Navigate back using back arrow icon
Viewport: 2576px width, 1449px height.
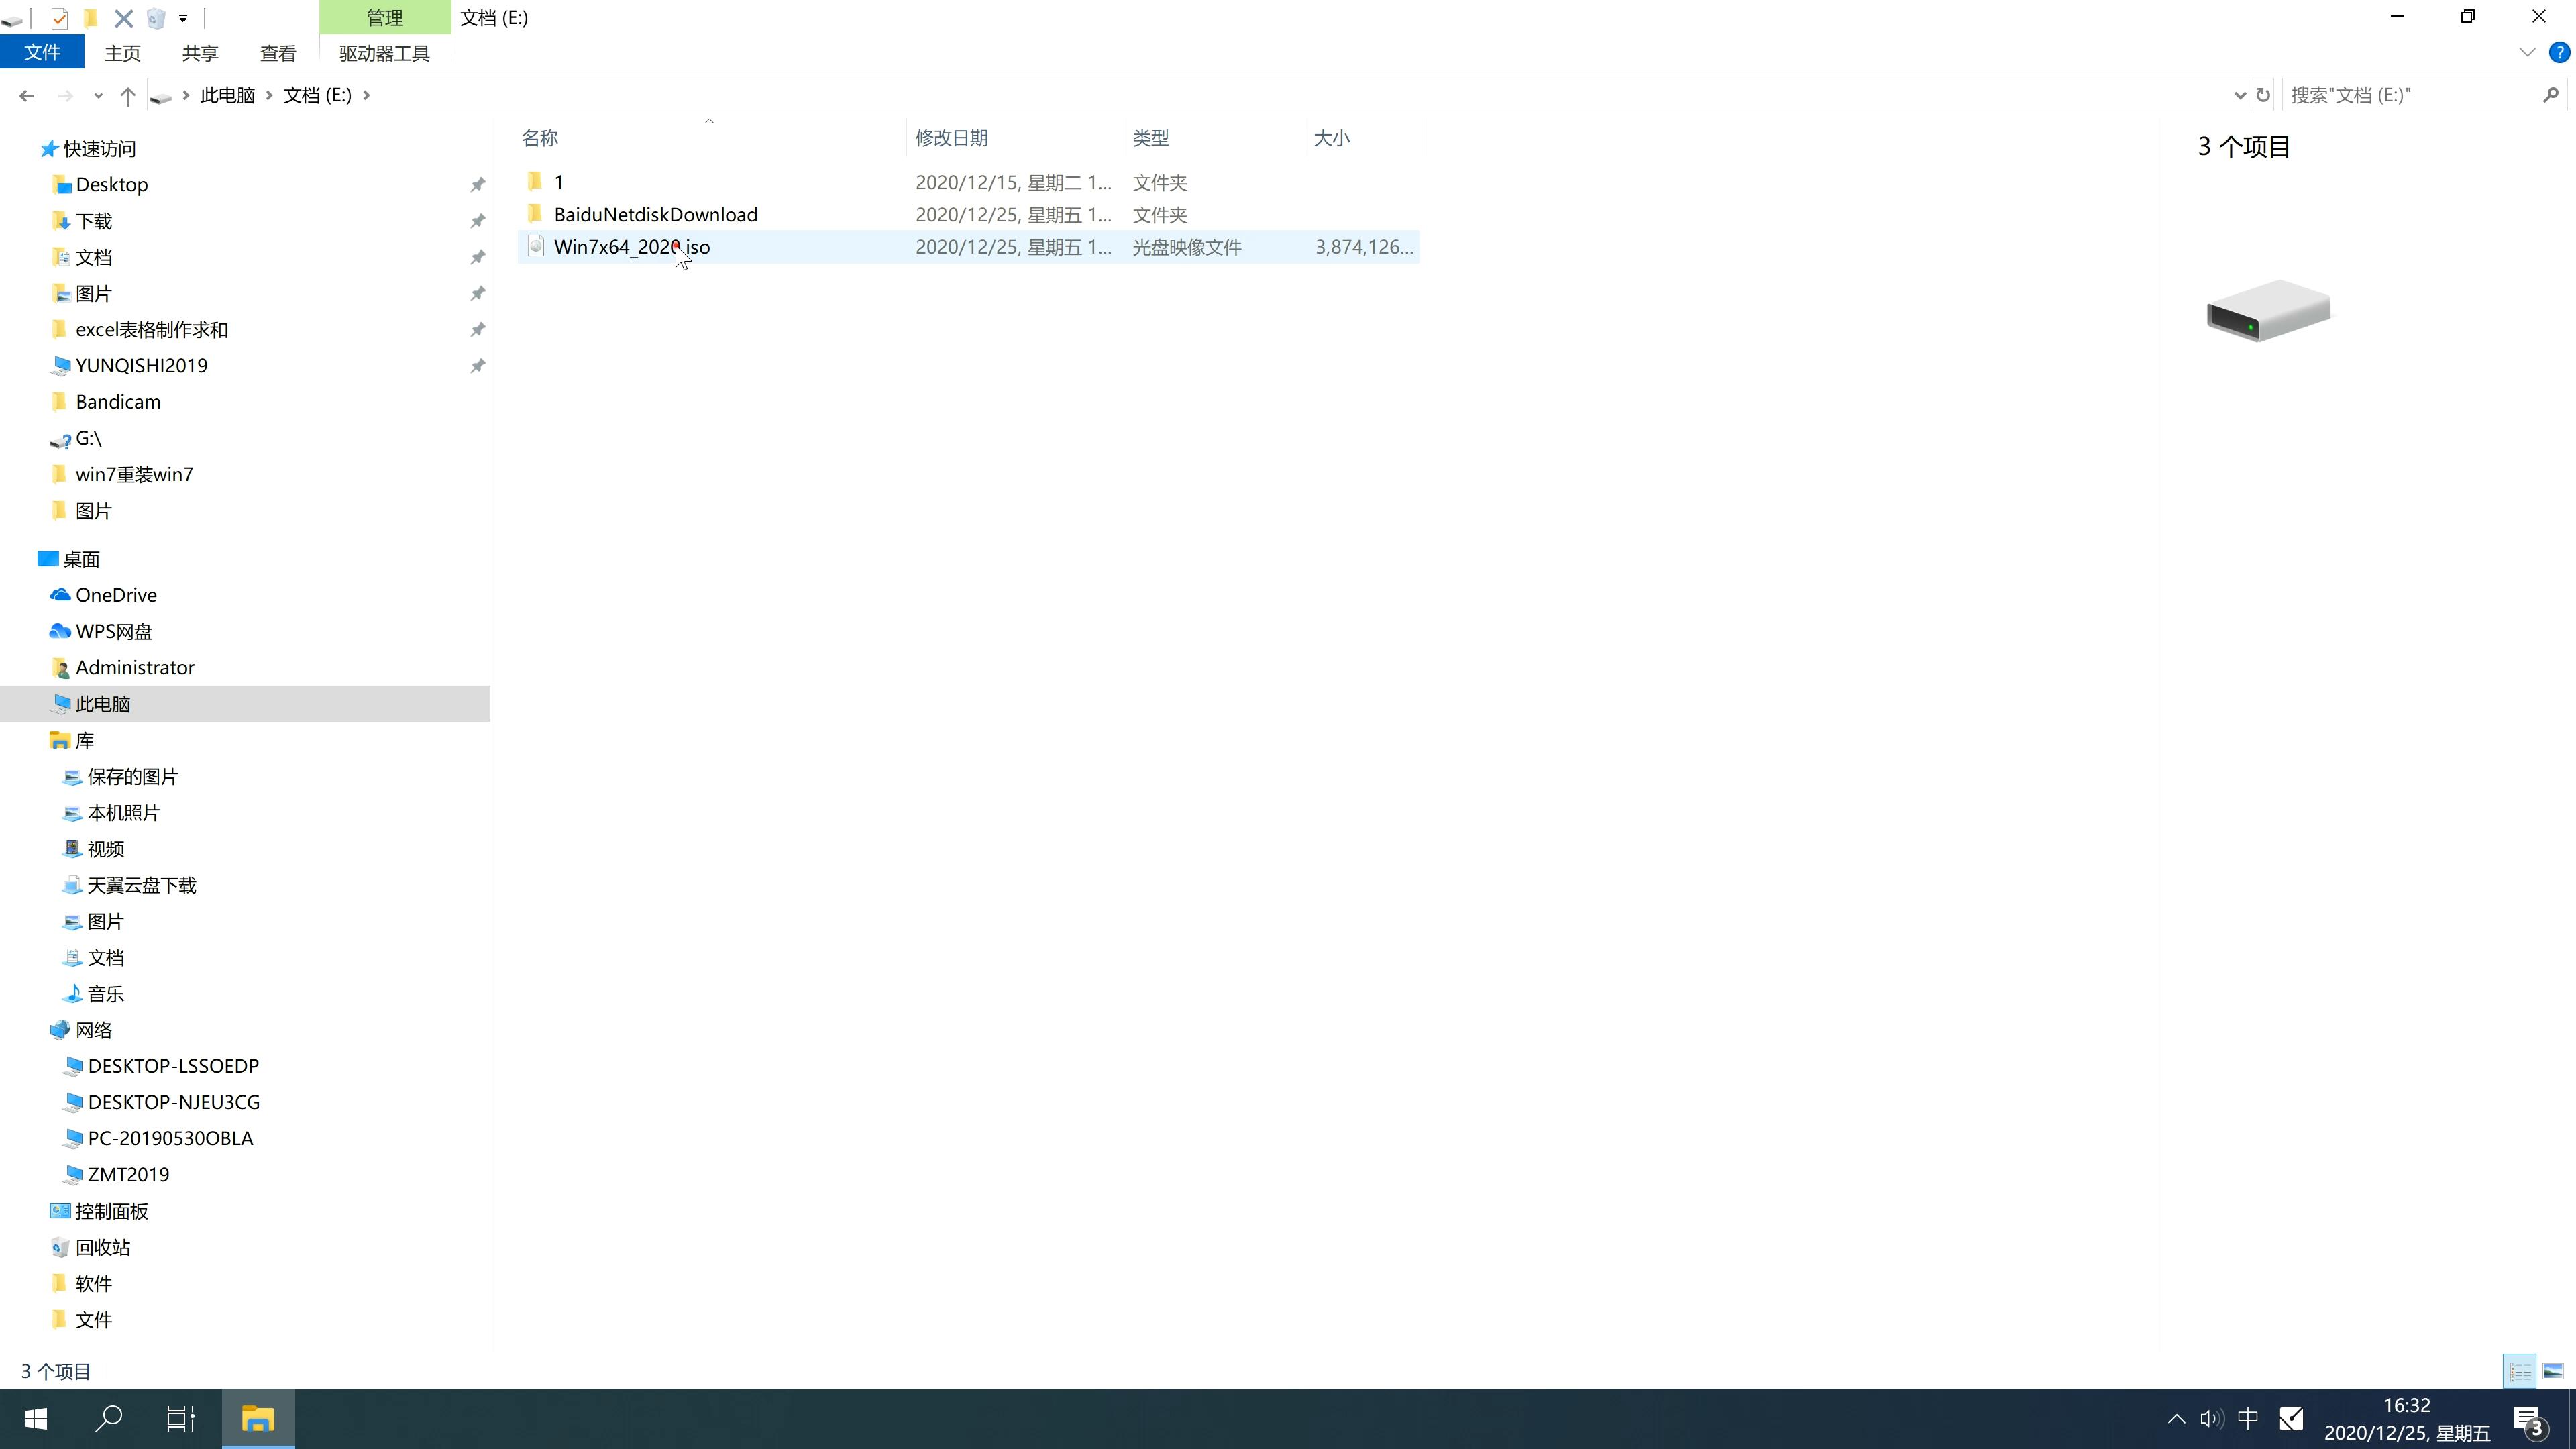coord(25,94)
